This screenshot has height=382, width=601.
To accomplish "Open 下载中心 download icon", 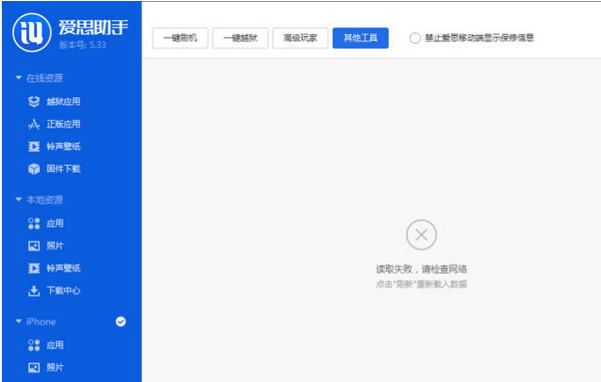I will [x=34, y=291].
